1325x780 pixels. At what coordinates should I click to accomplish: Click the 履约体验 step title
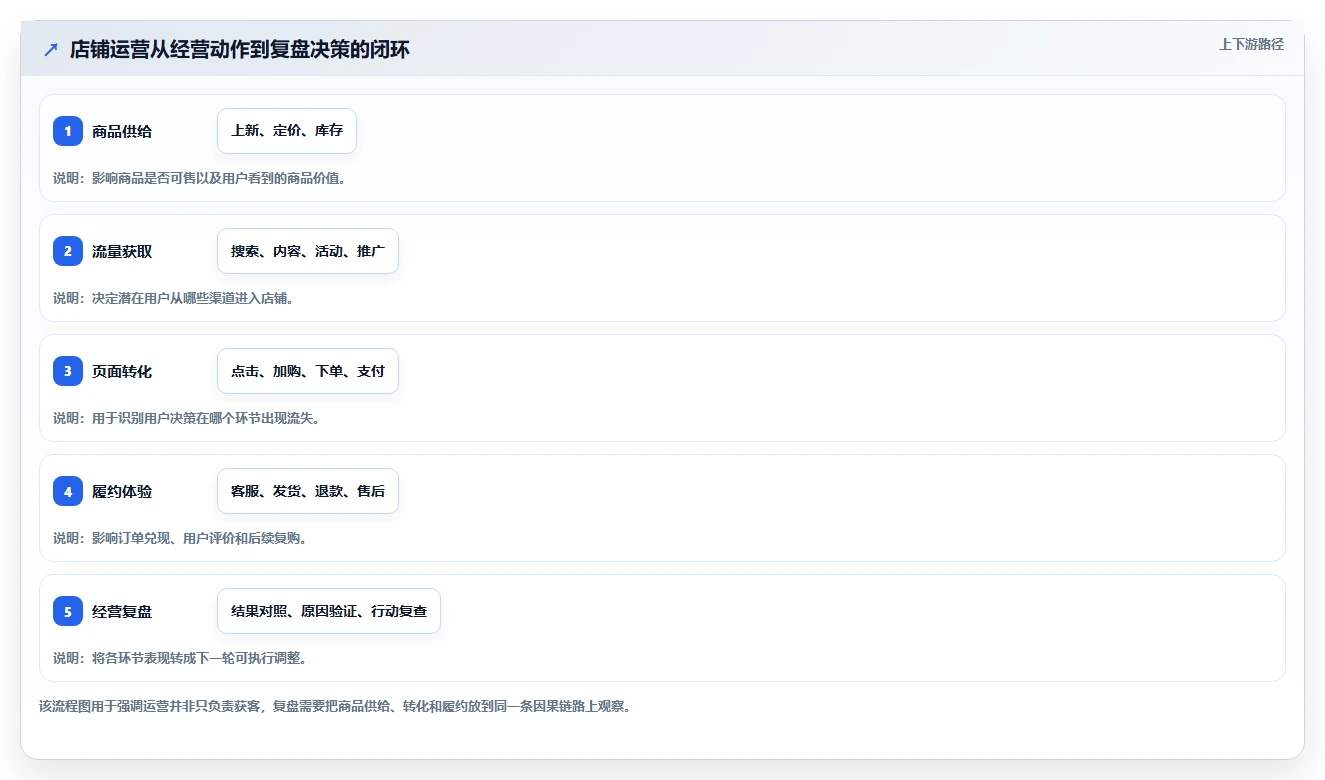[x=122, y=491]
